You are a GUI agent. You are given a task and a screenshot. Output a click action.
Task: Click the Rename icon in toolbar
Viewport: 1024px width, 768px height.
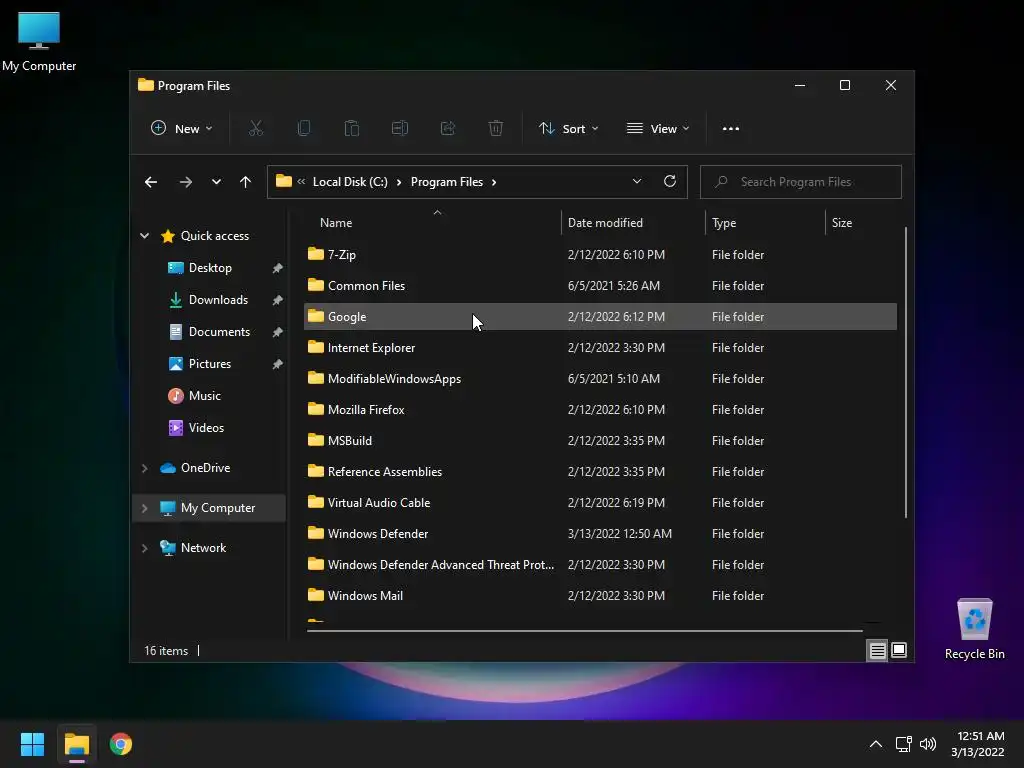point(400,129)
